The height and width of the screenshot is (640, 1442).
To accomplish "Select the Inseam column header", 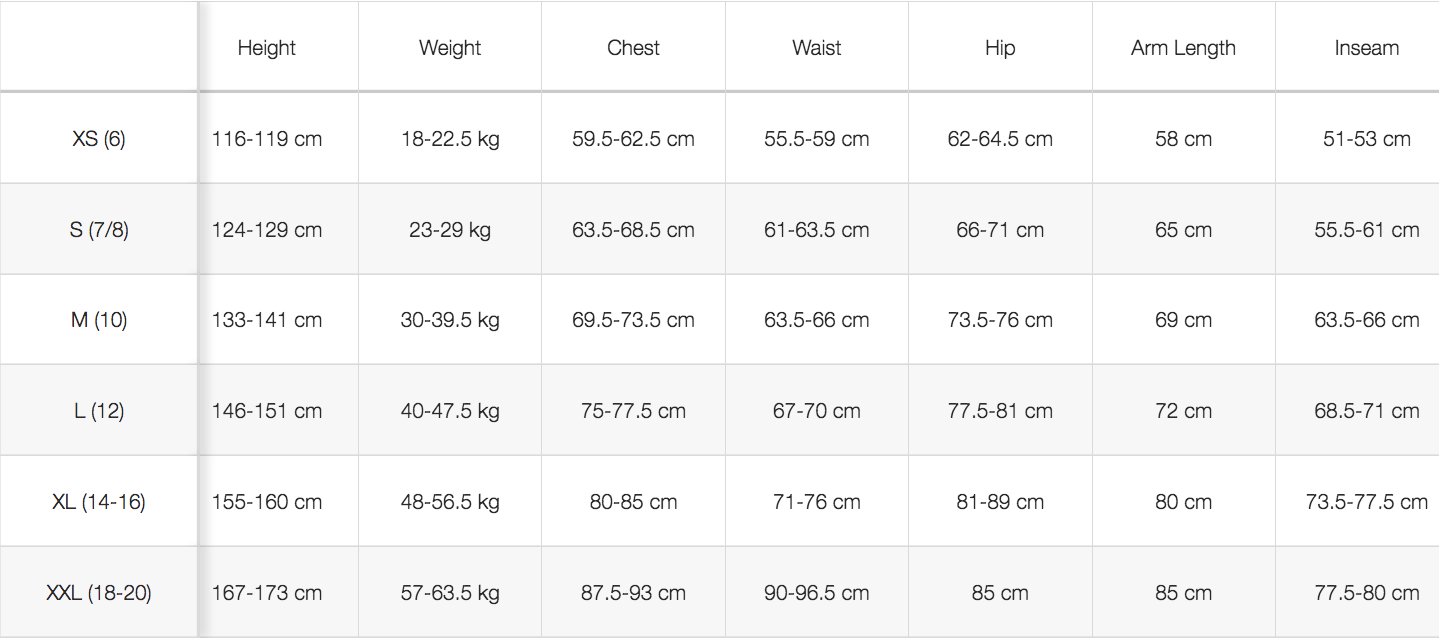I will pos(1366,48).
